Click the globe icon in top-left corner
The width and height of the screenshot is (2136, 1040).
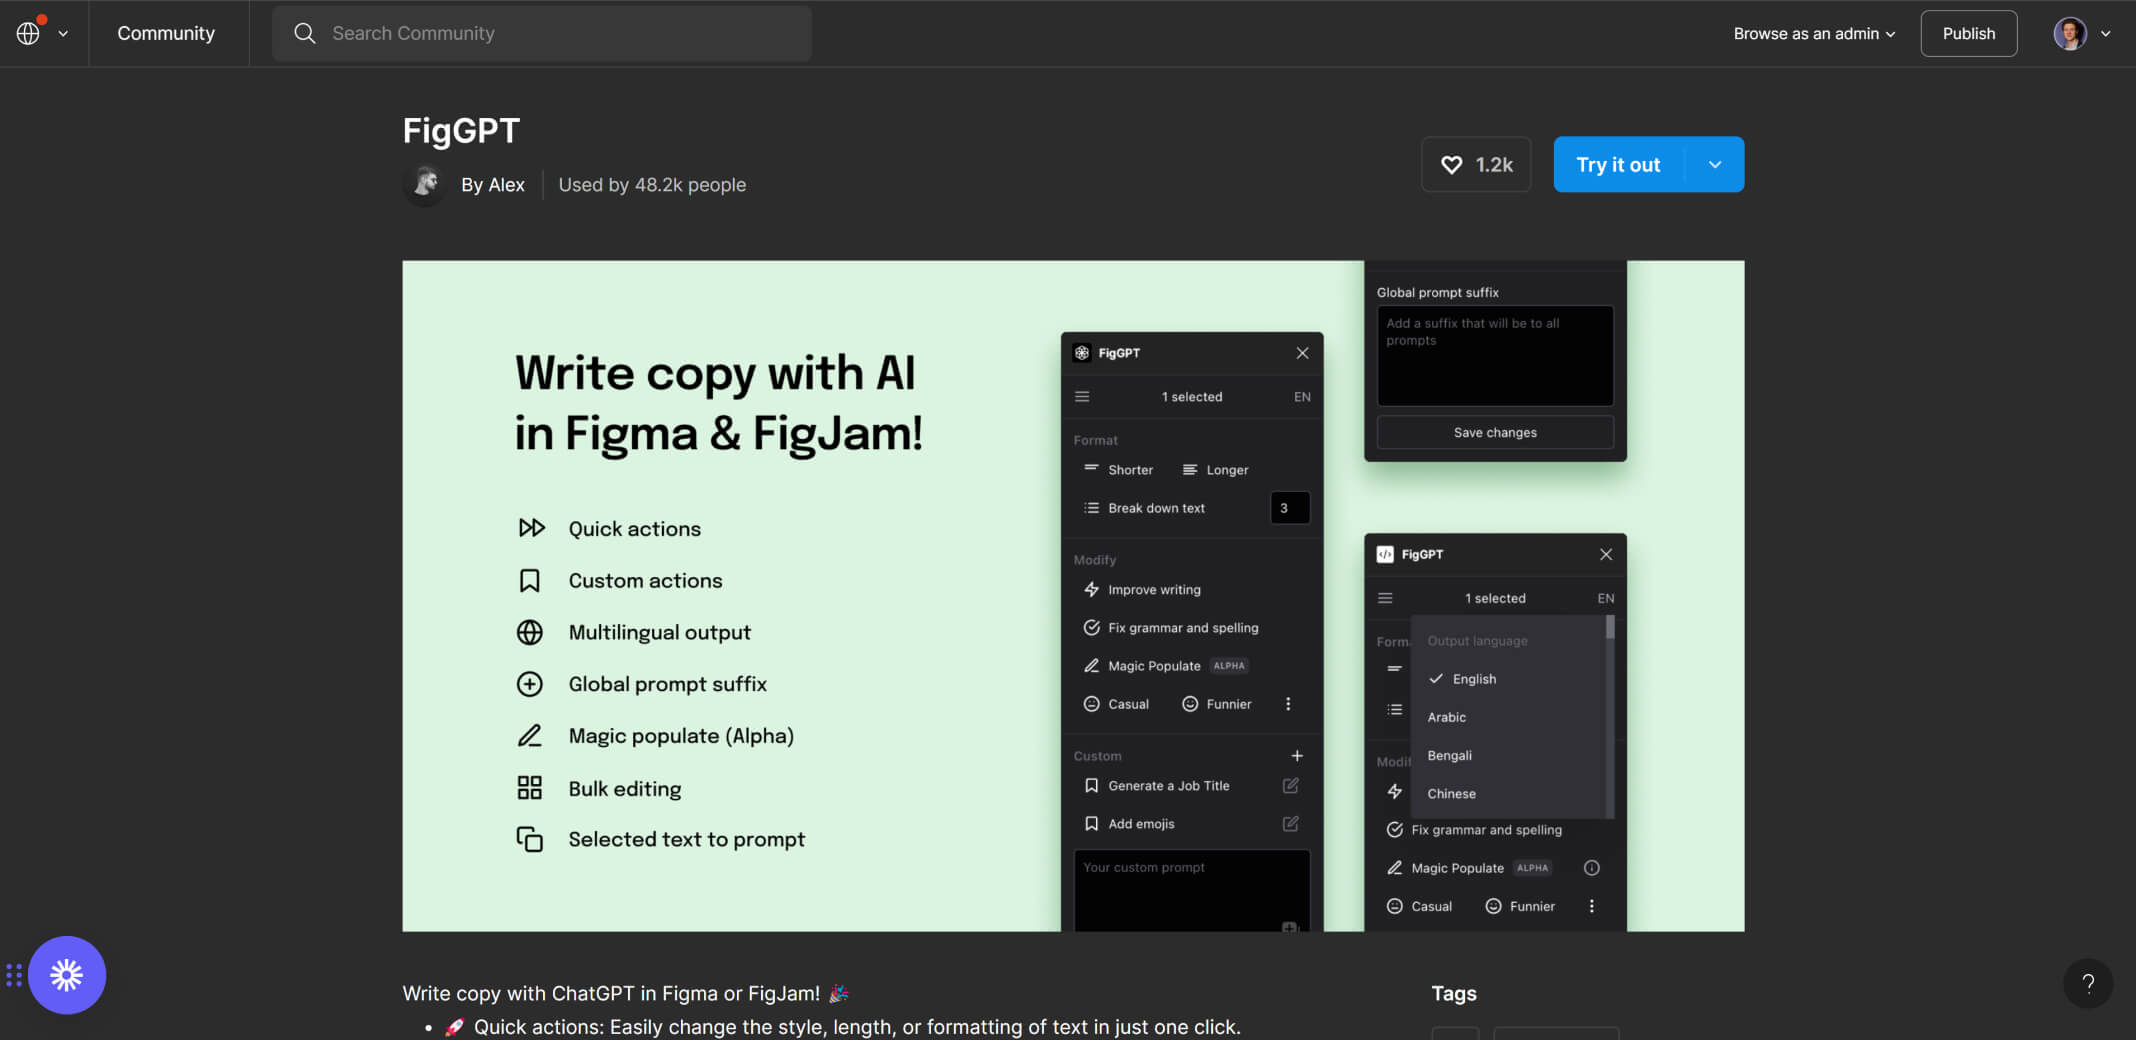coord(28,33)
